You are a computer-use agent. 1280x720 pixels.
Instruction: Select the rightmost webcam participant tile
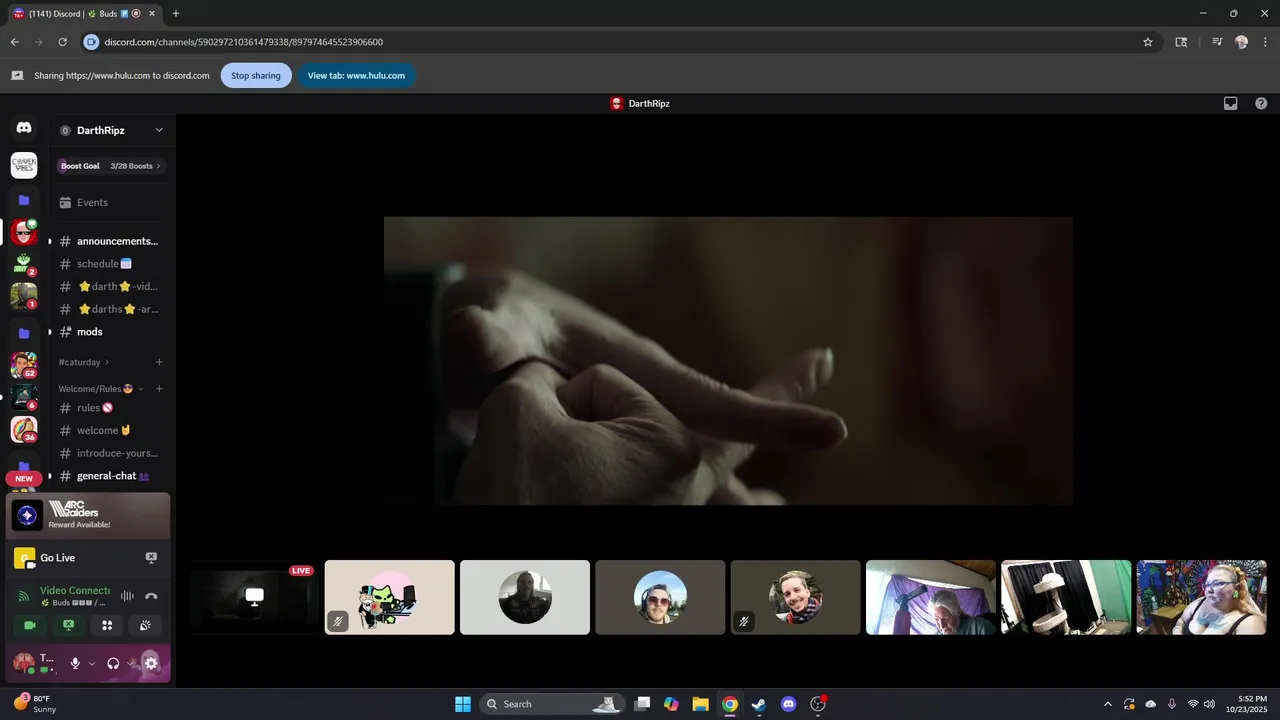coord(1202,597)
